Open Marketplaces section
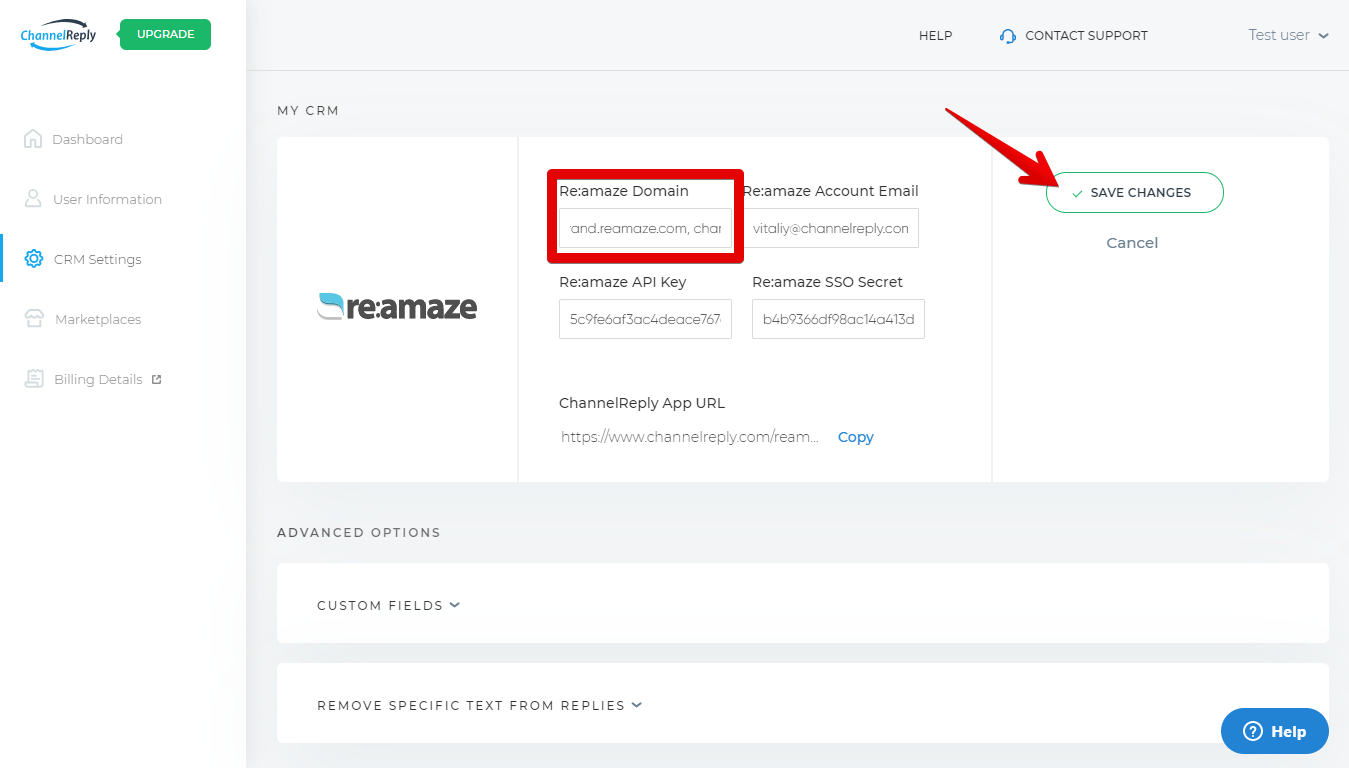 [98, 319]
